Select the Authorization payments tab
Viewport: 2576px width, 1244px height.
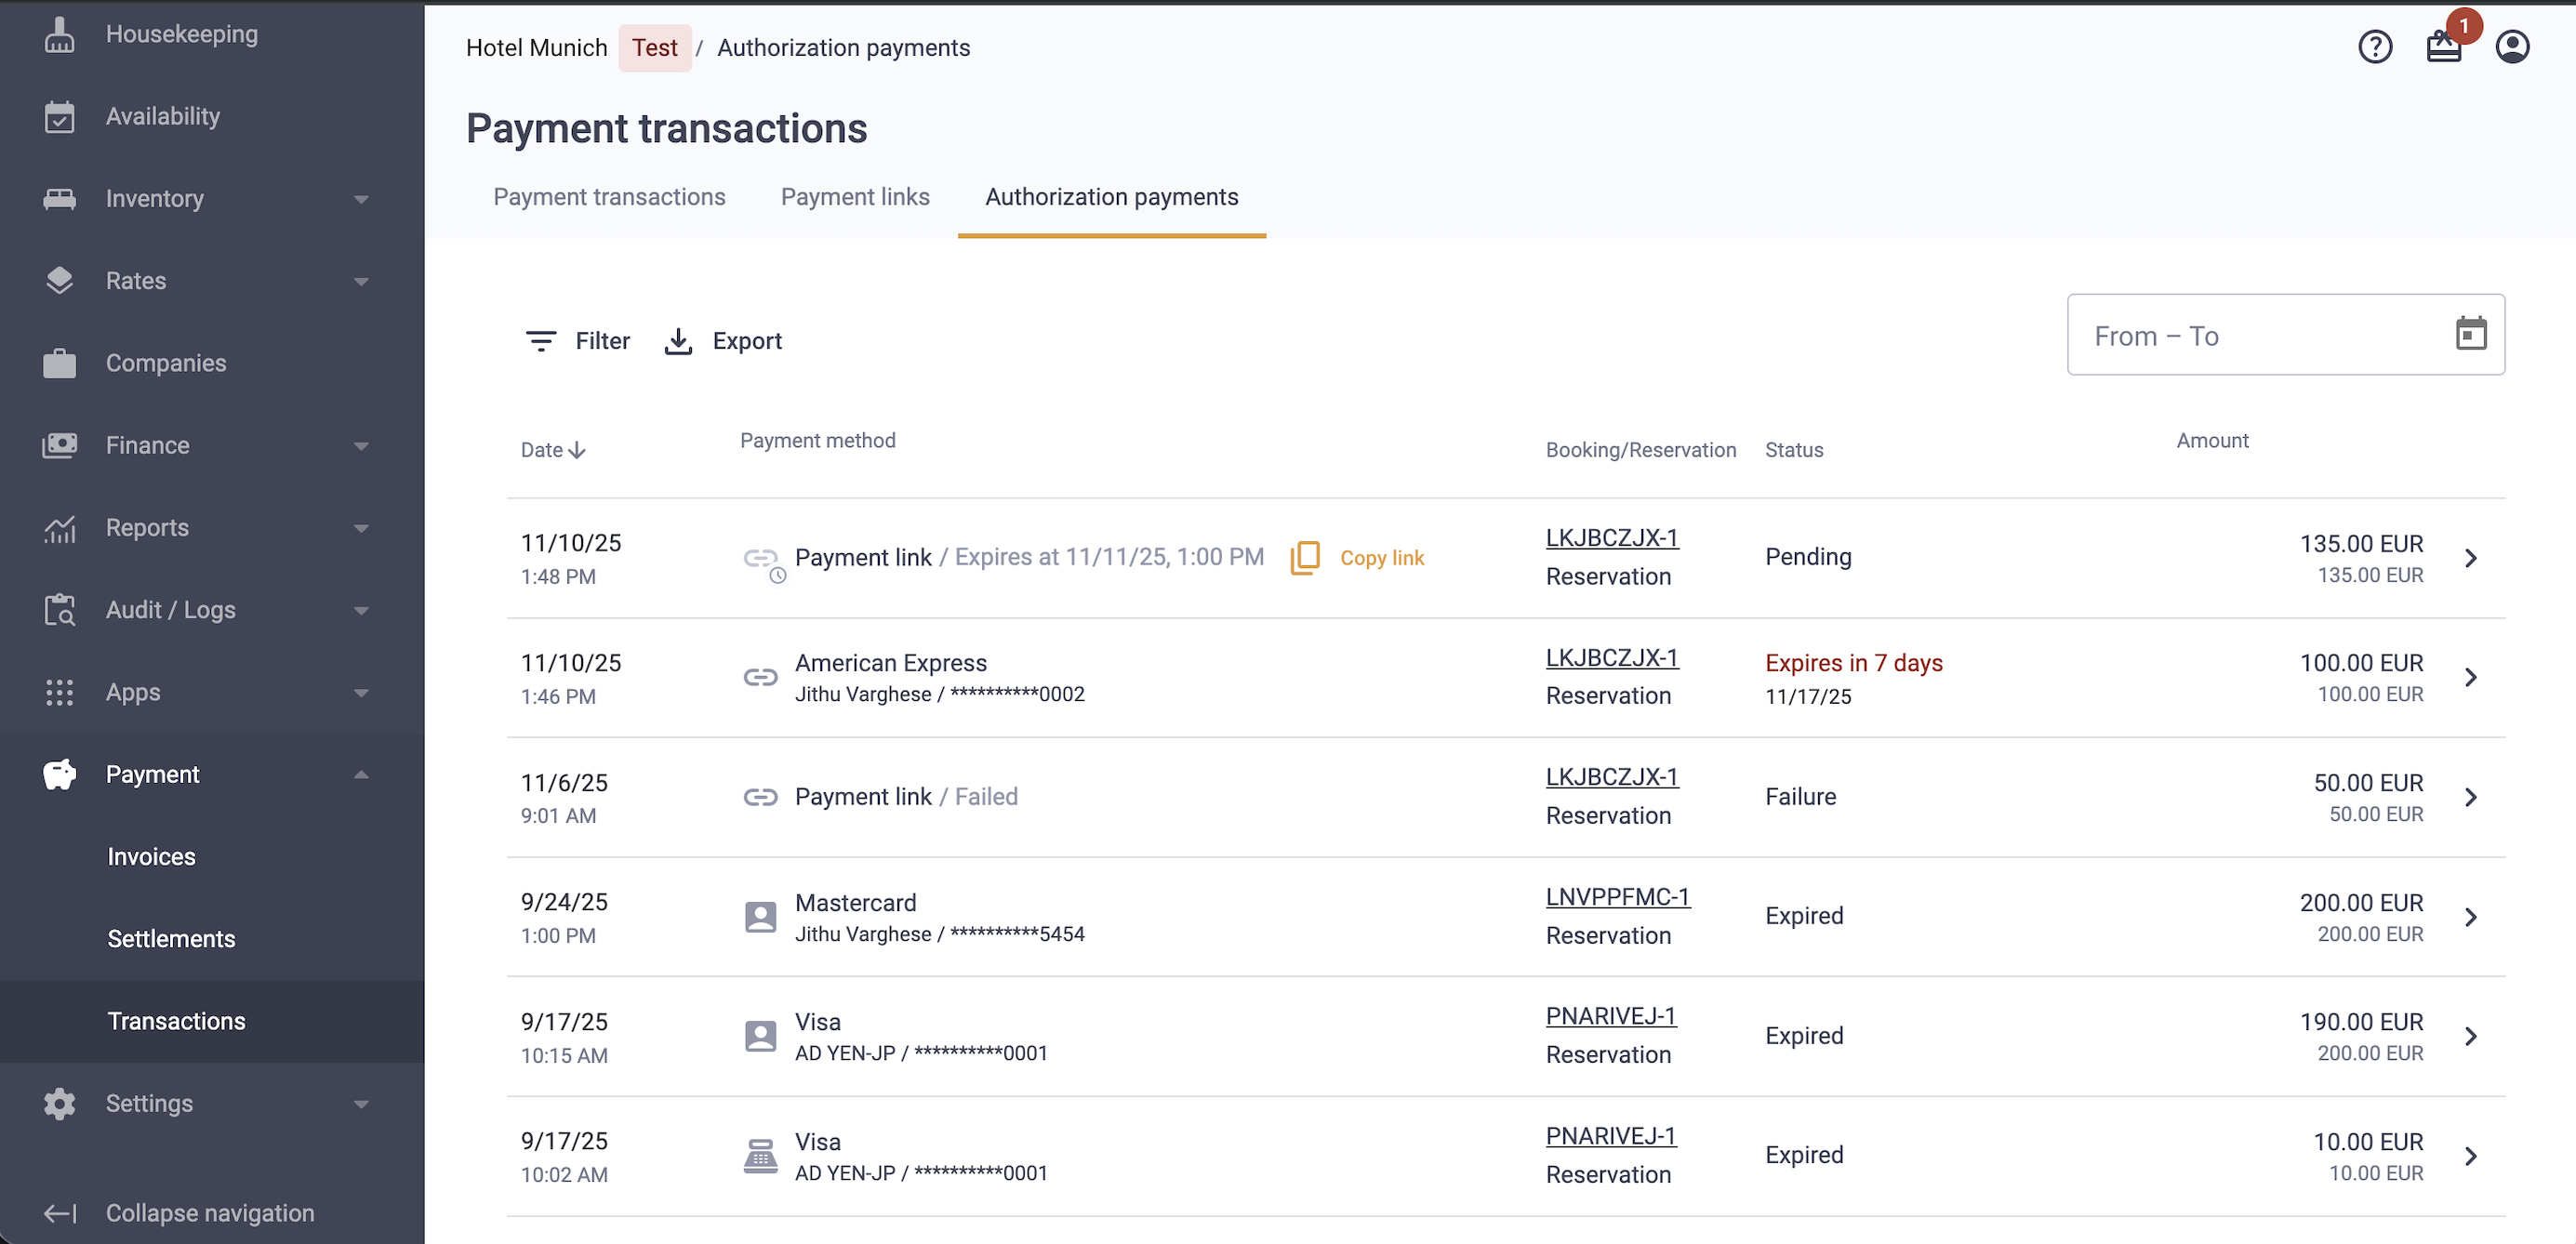tap(1111, 197)
